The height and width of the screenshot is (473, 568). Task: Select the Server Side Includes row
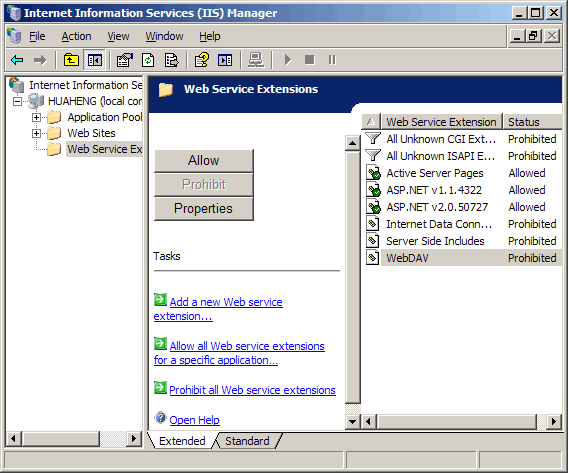pos(464,241)
